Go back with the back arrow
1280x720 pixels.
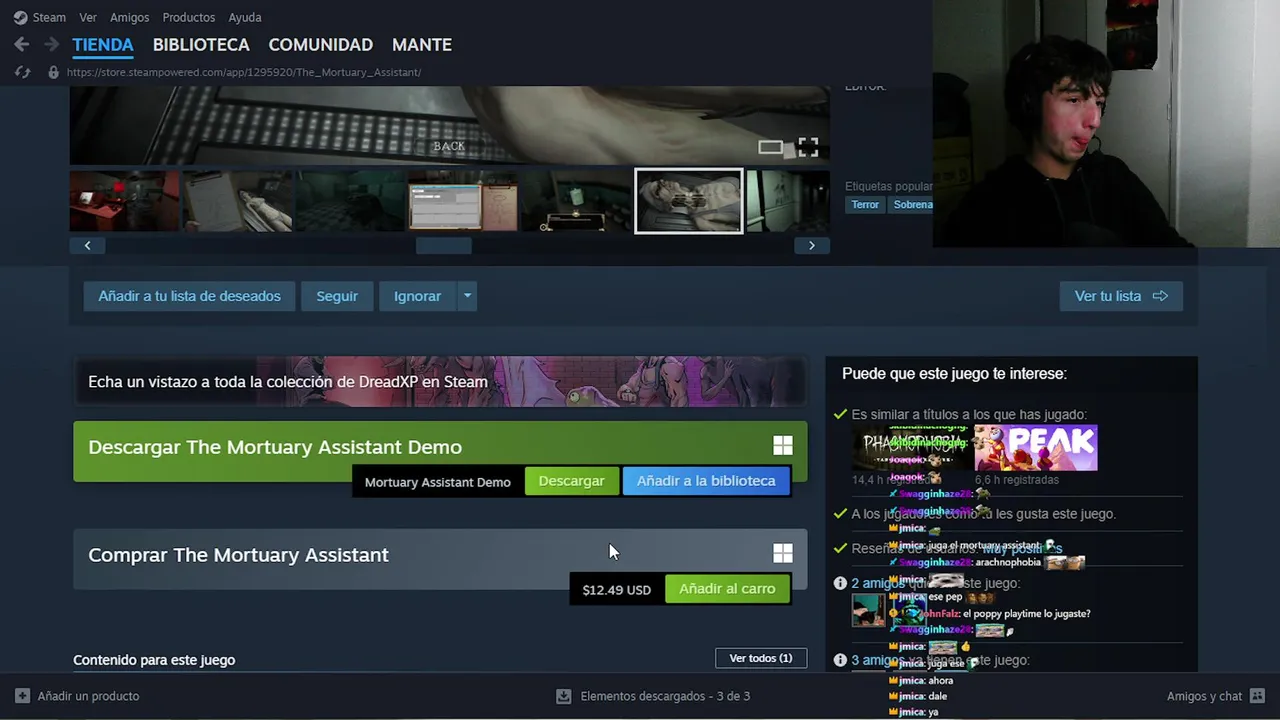22,44
